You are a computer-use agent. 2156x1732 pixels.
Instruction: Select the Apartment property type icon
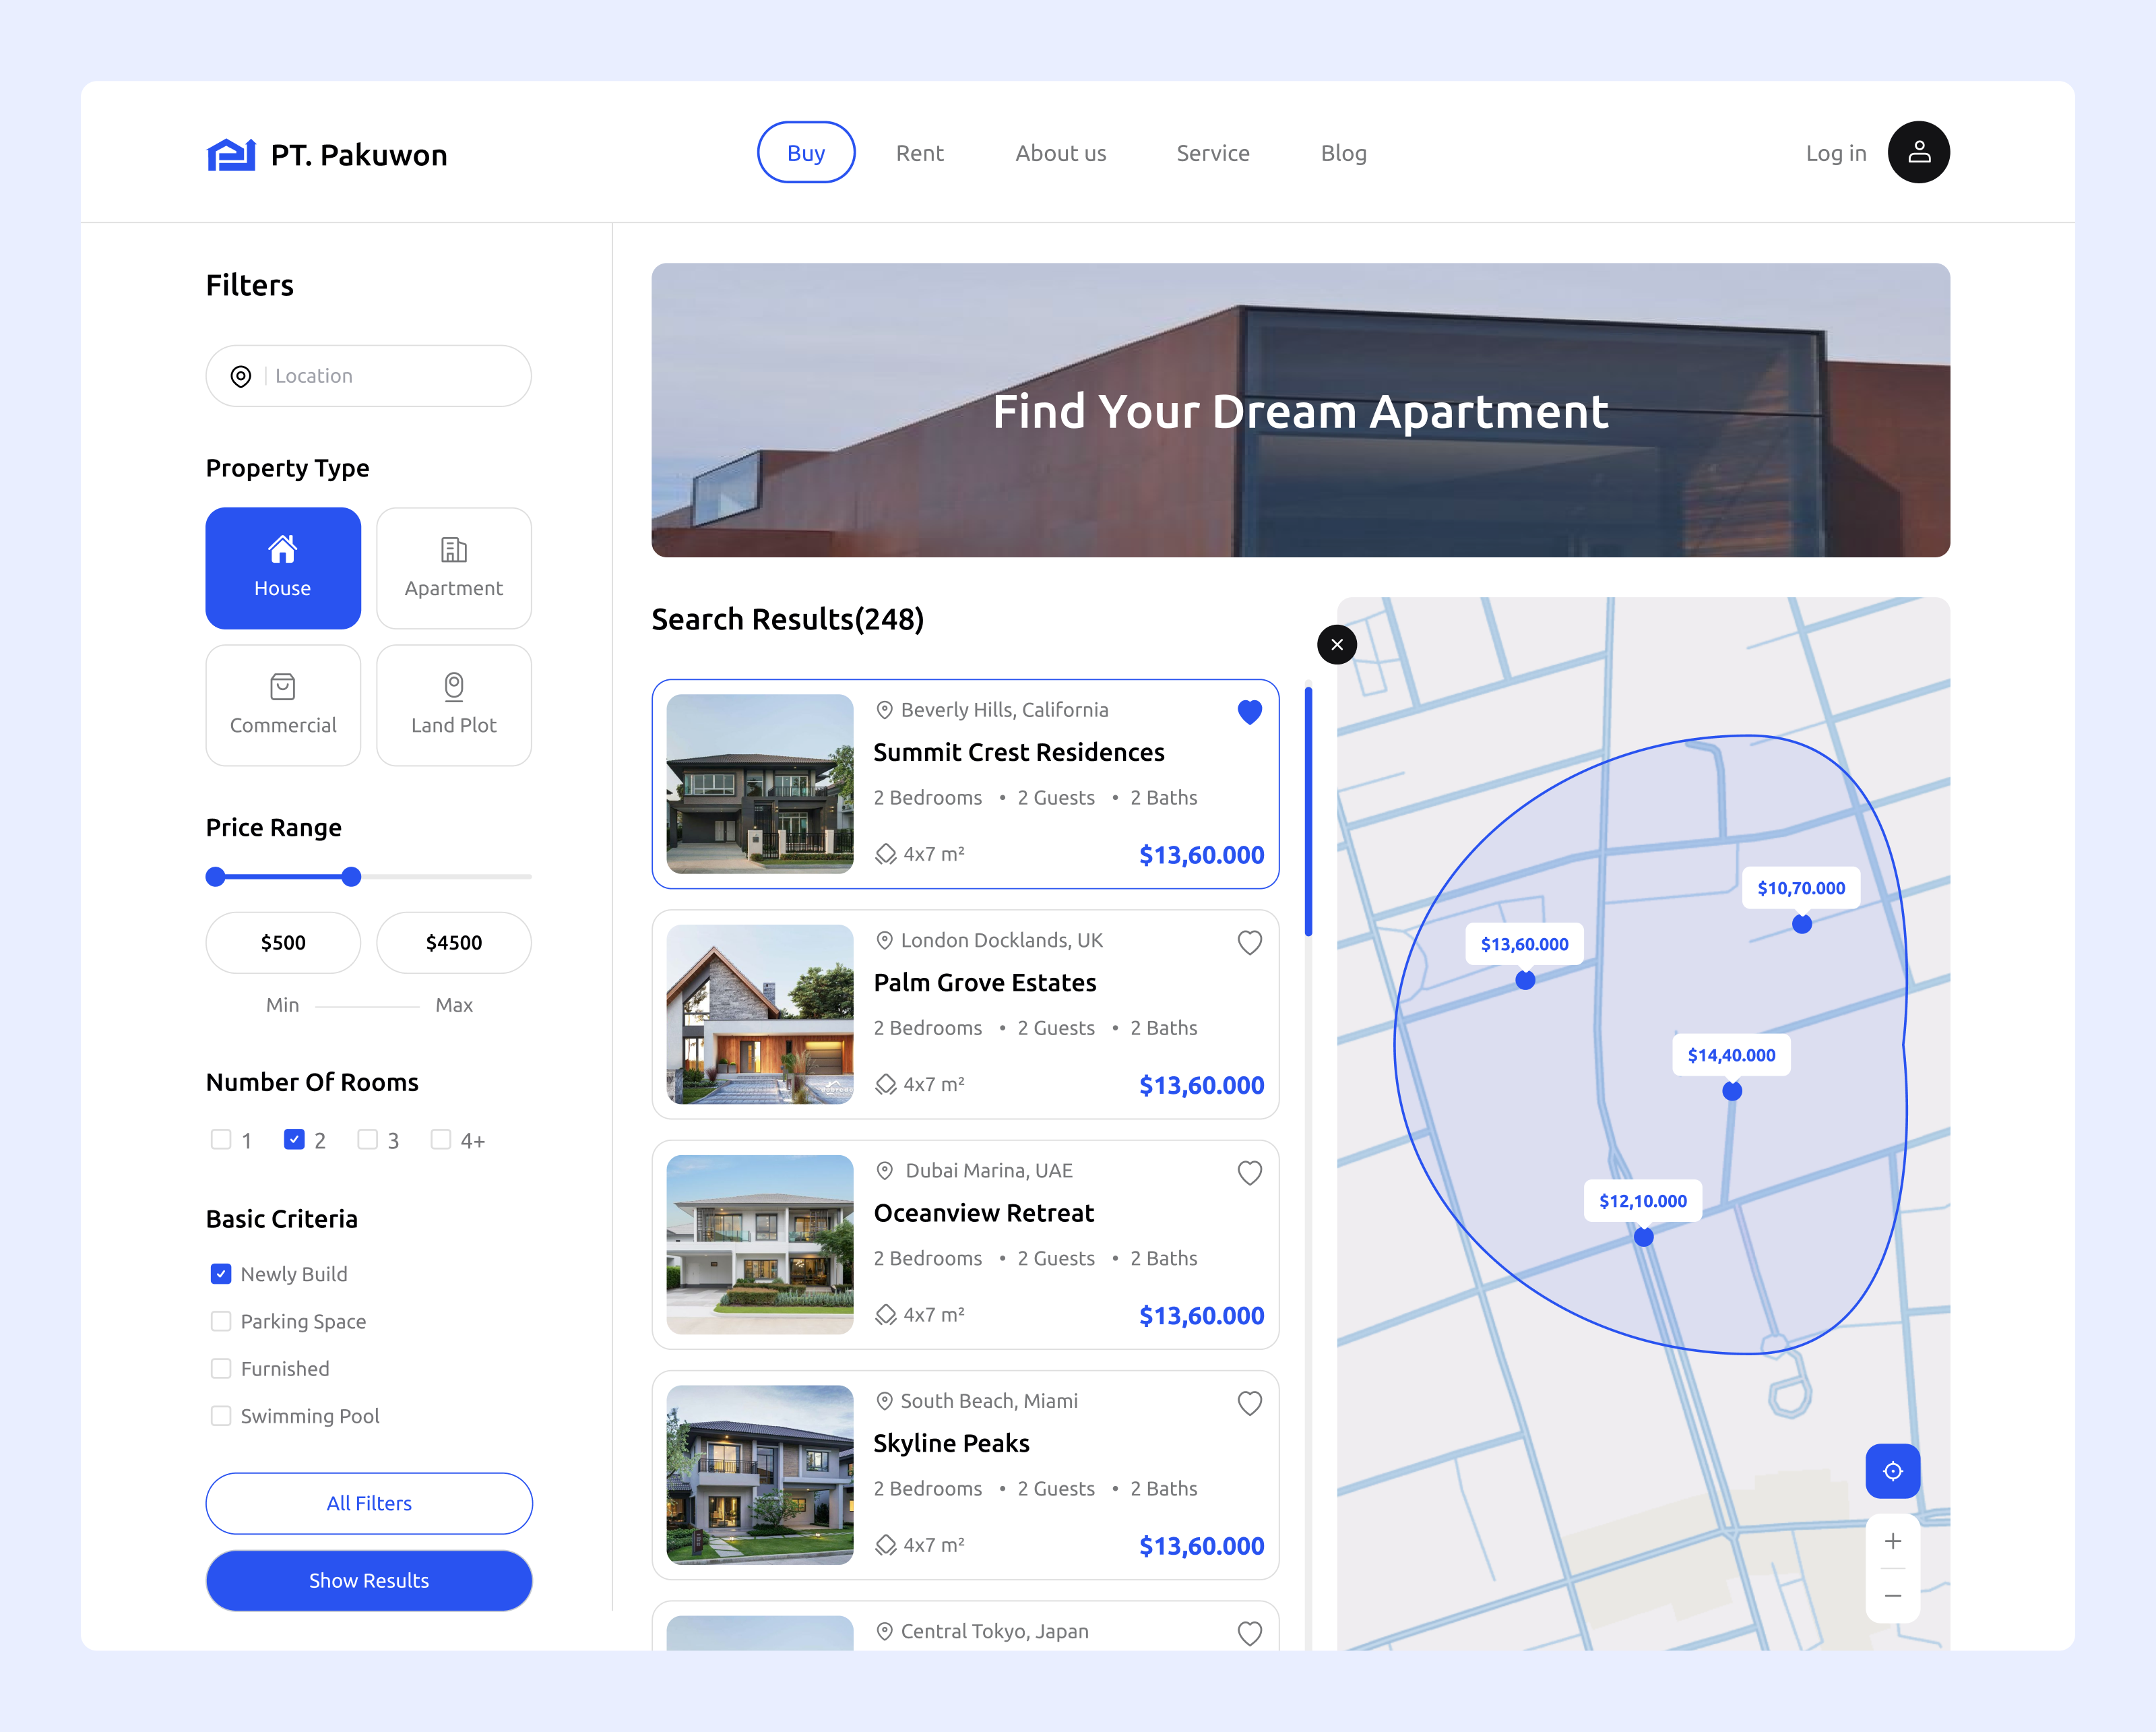tap(454, 549)
